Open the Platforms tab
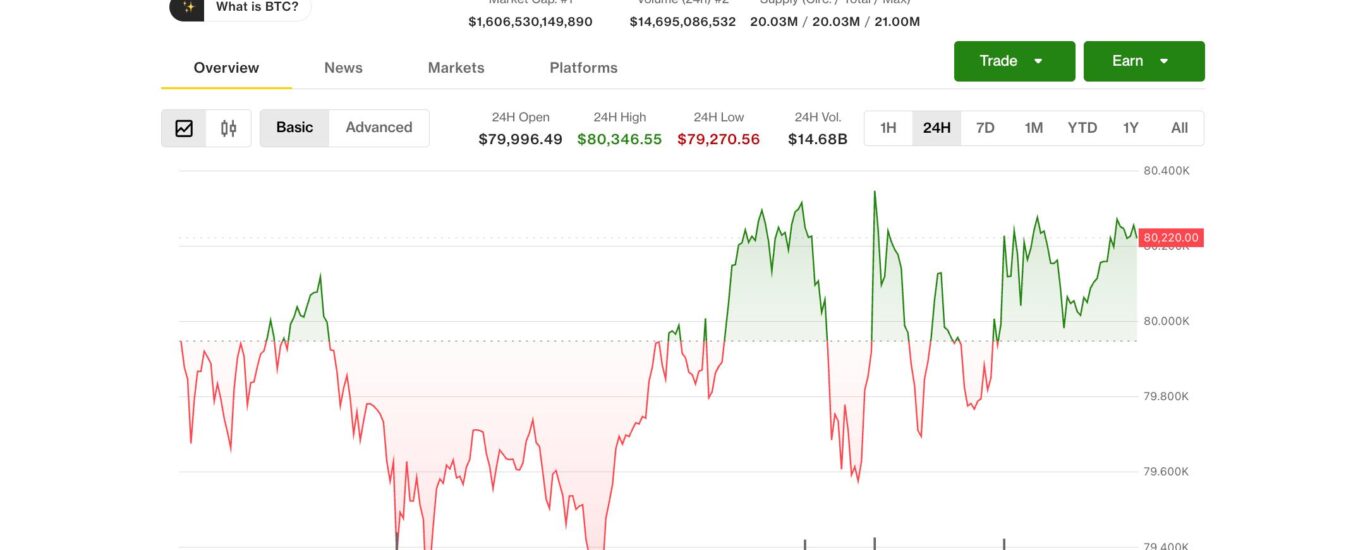This screenshot has height=550, width=1370. 584,68
